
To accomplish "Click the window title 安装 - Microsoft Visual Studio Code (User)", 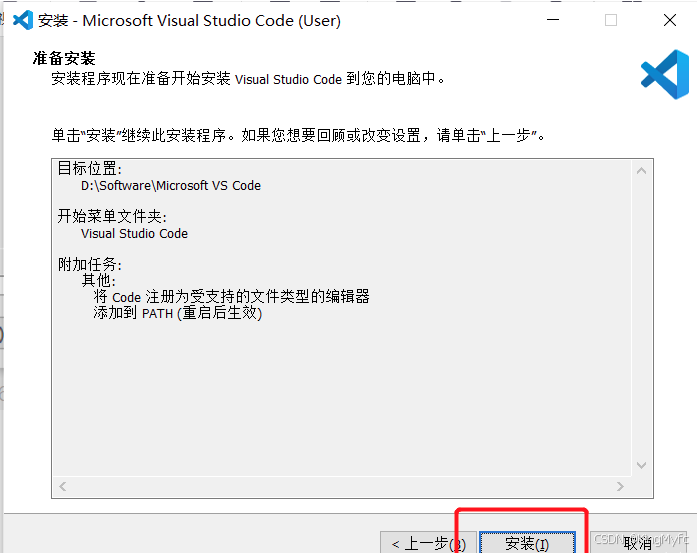I will [x=189, y=20].
